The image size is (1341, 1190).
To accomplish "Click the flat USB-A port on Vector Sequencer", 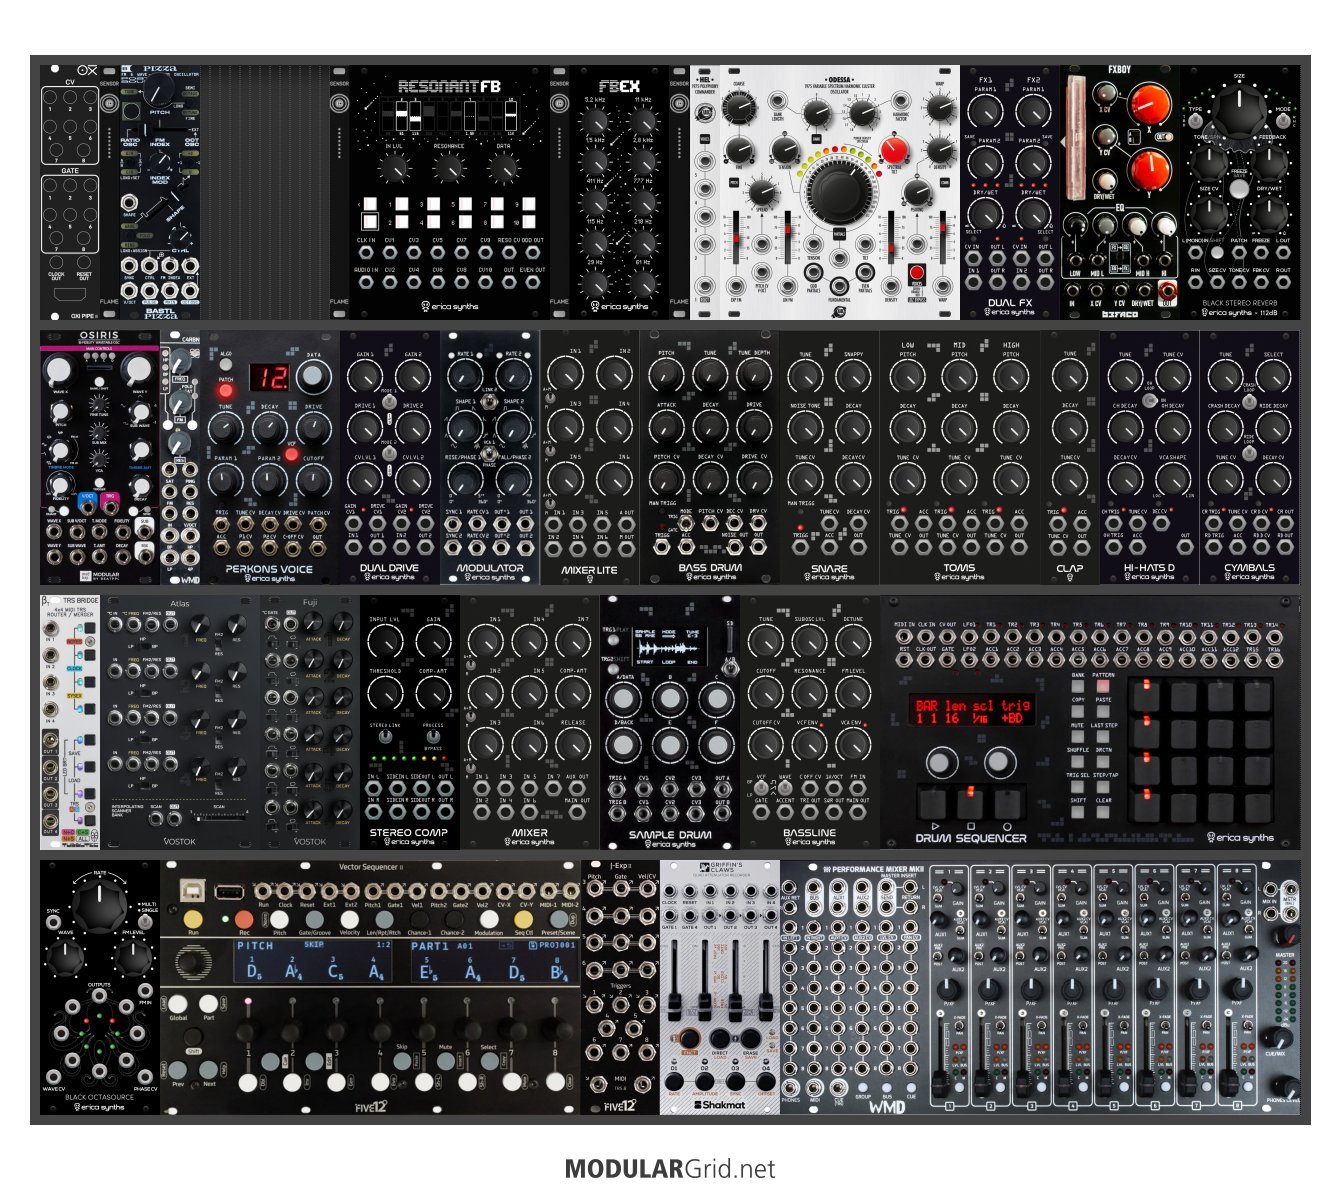I will 228,891.
